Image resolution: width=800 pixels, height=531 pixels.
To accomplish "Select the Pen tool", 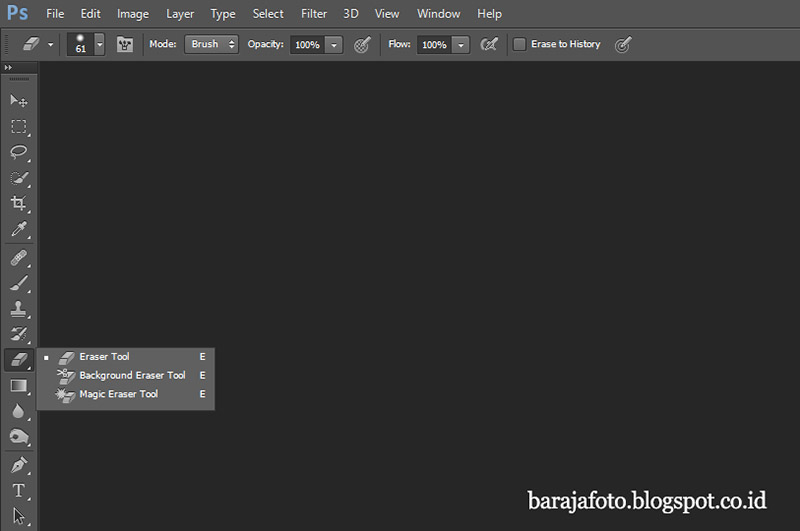I will click(x=19, y=465).
